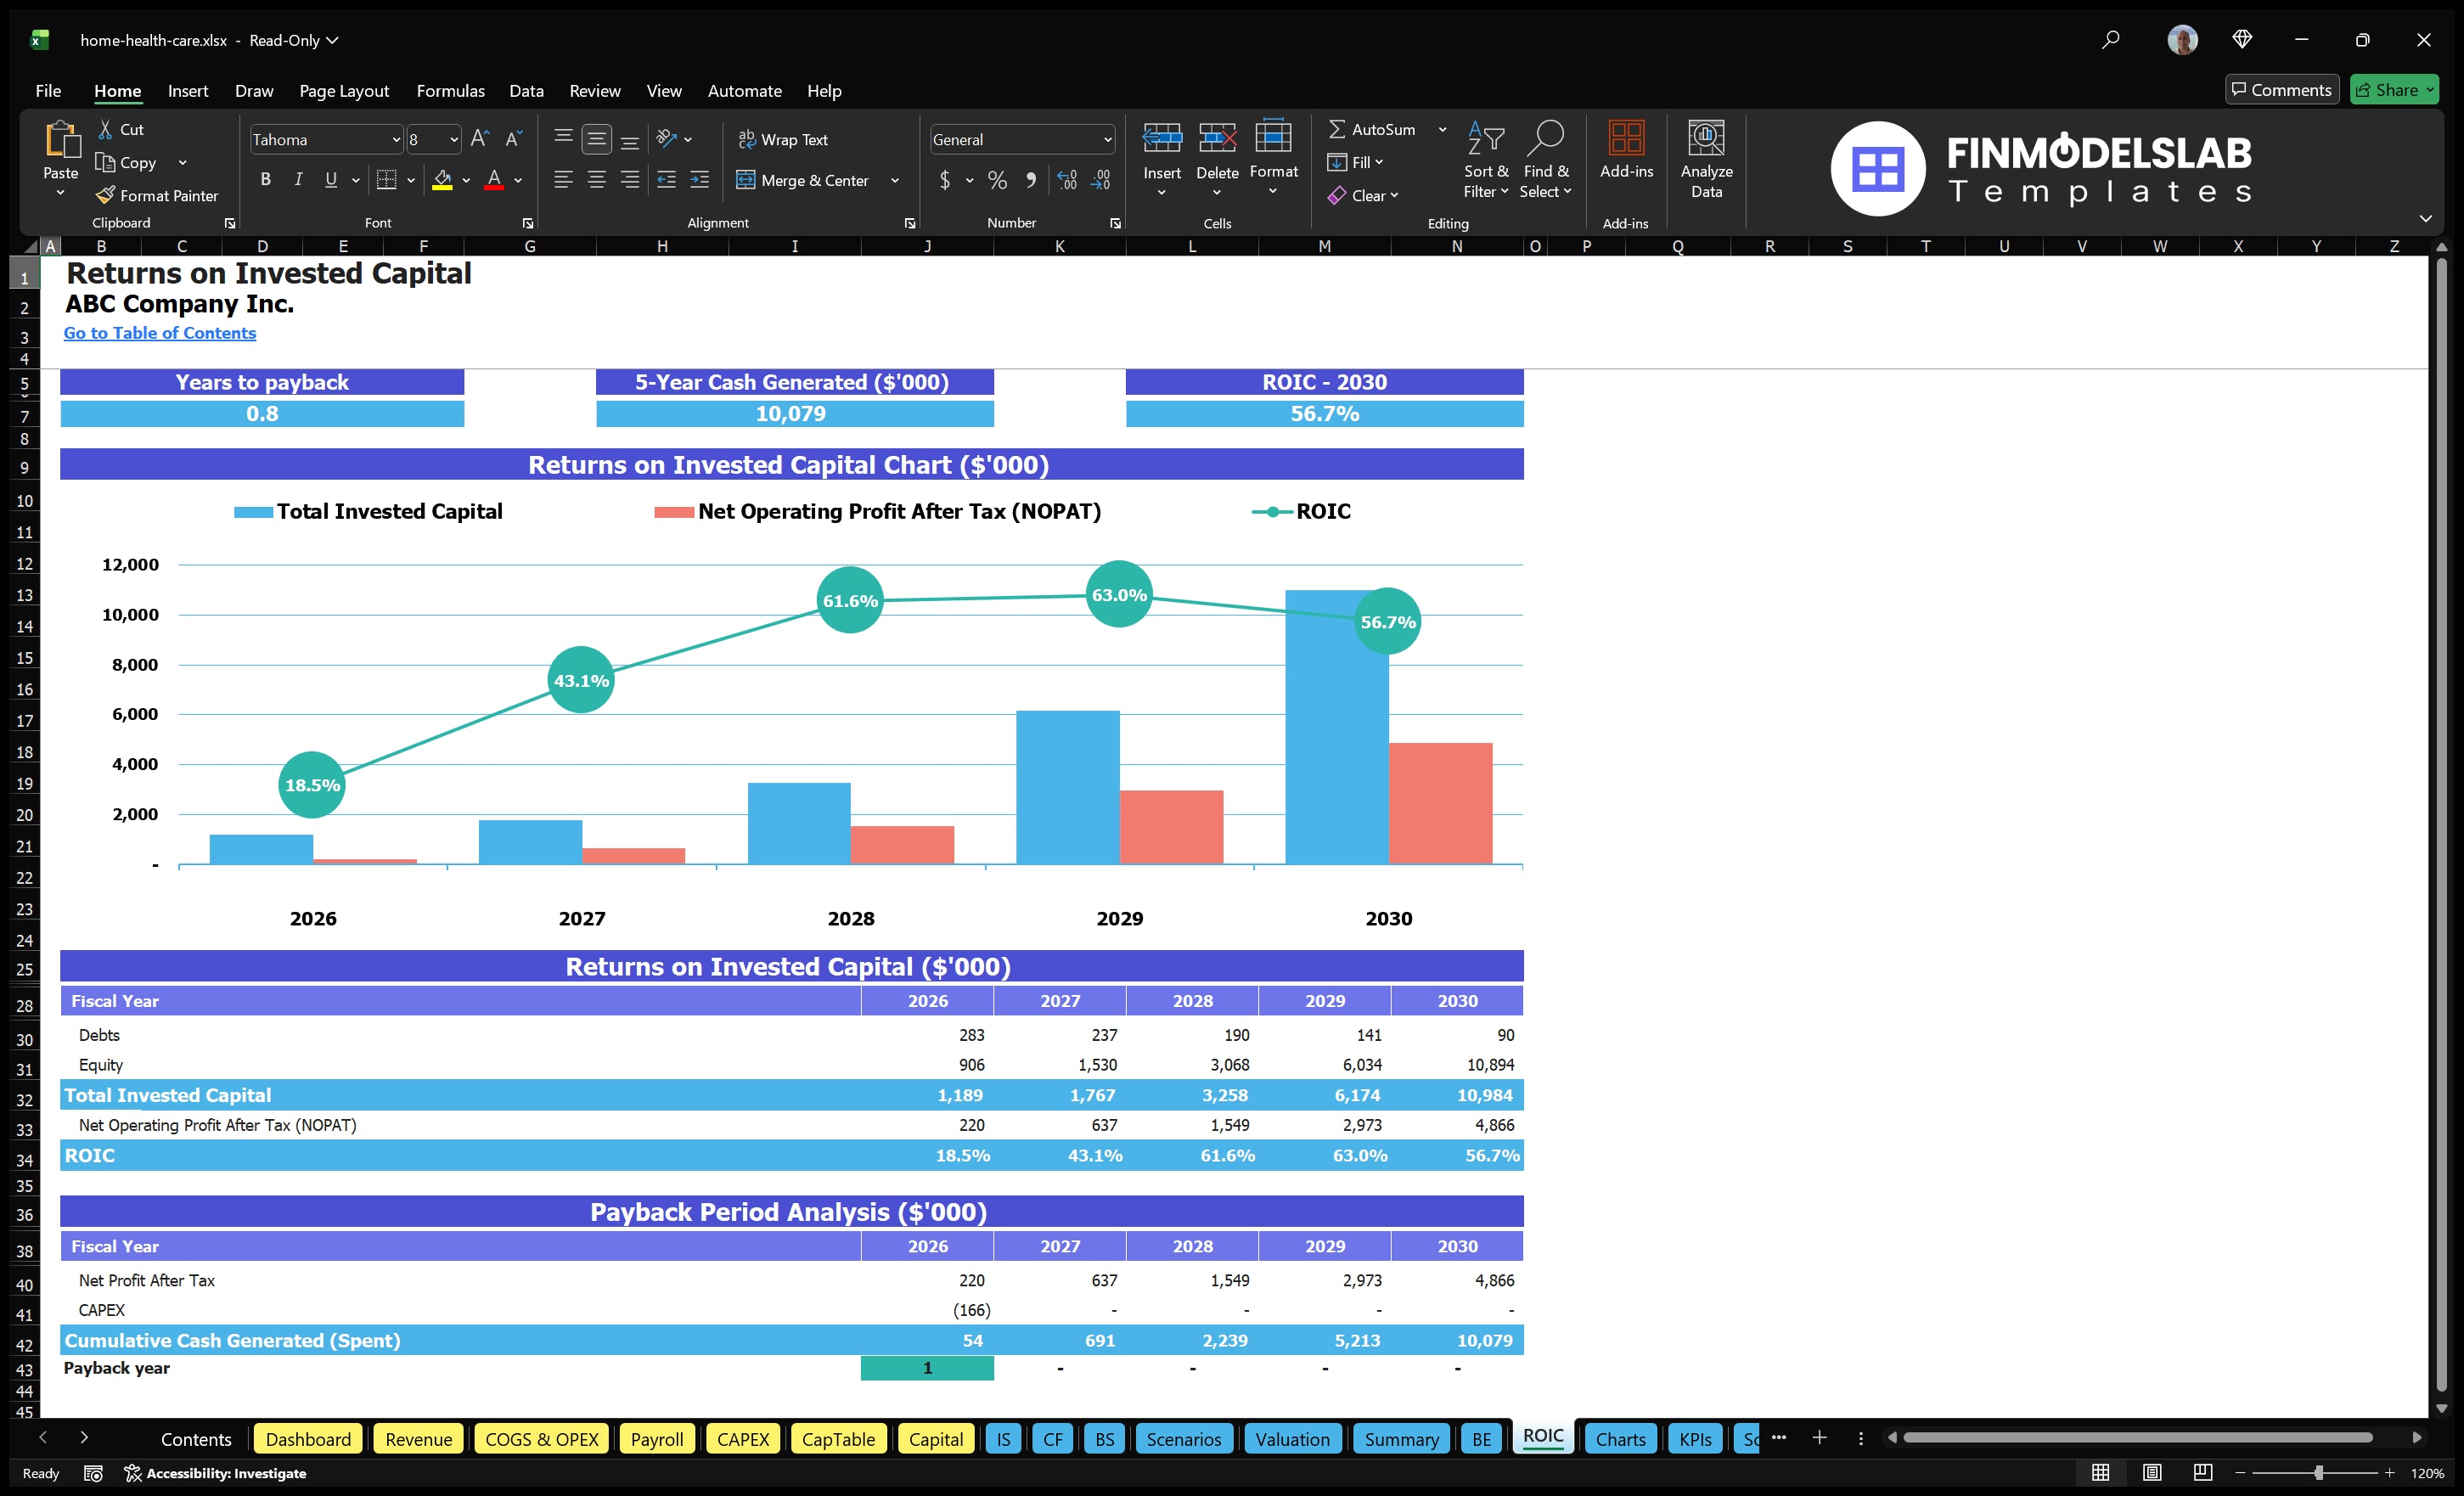This screenshot has height=1496, width=2464.
Task: Toggle bold formatting
Action: (x=265, y=179)
